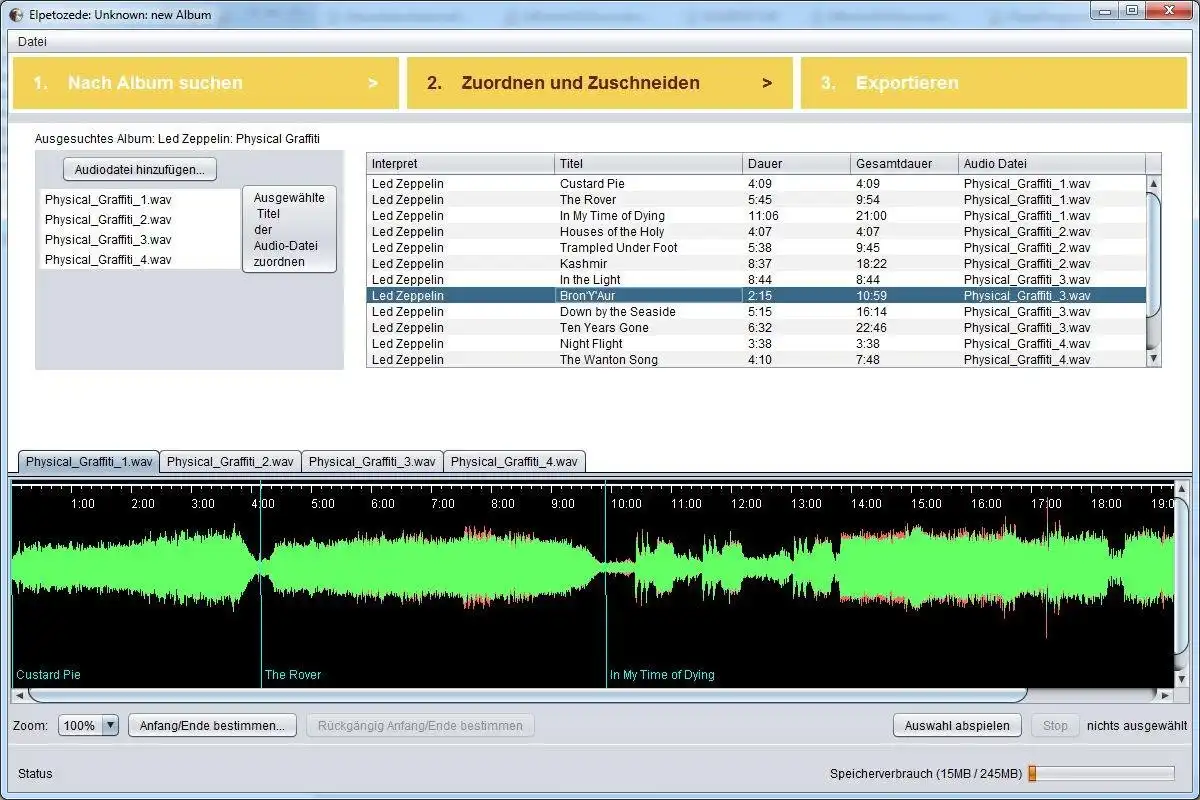Click Auswahl abspielen button
The width and height of the screenshot is (1200, 800).
point(957,726)
